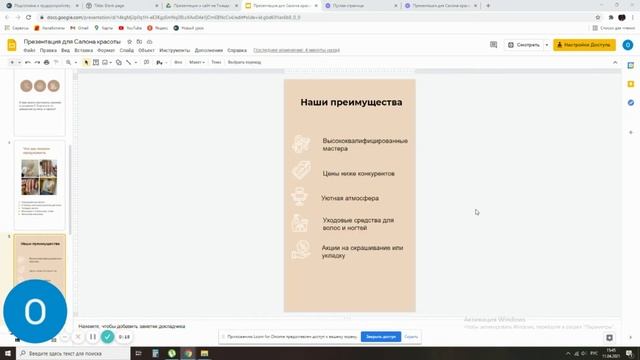Click the blue Закрыть доступ button
This screenshot has height=360, width=640.
tap(381, 337)
